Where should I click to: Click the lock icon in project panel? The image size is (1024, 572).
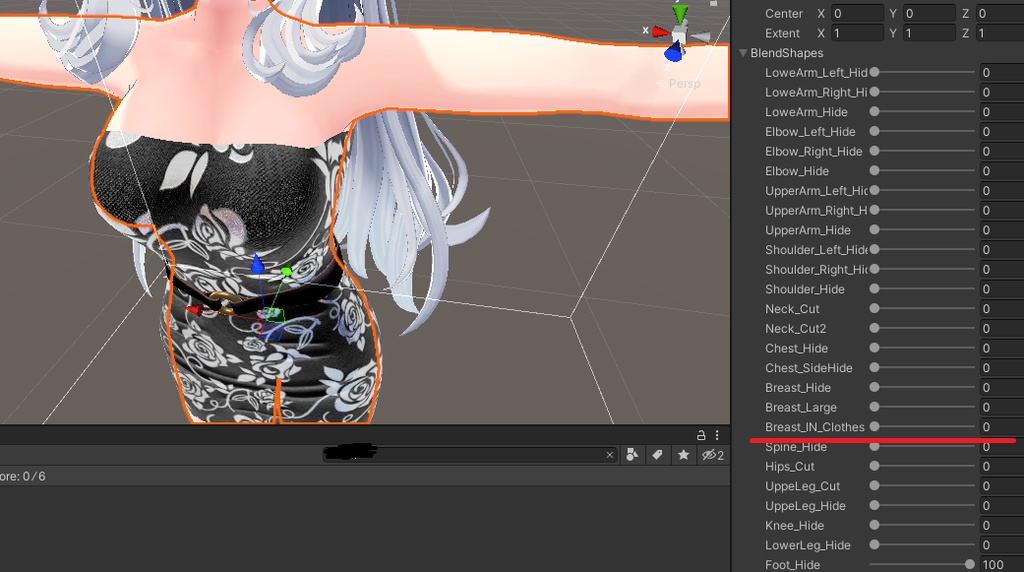tap(701, 435)
